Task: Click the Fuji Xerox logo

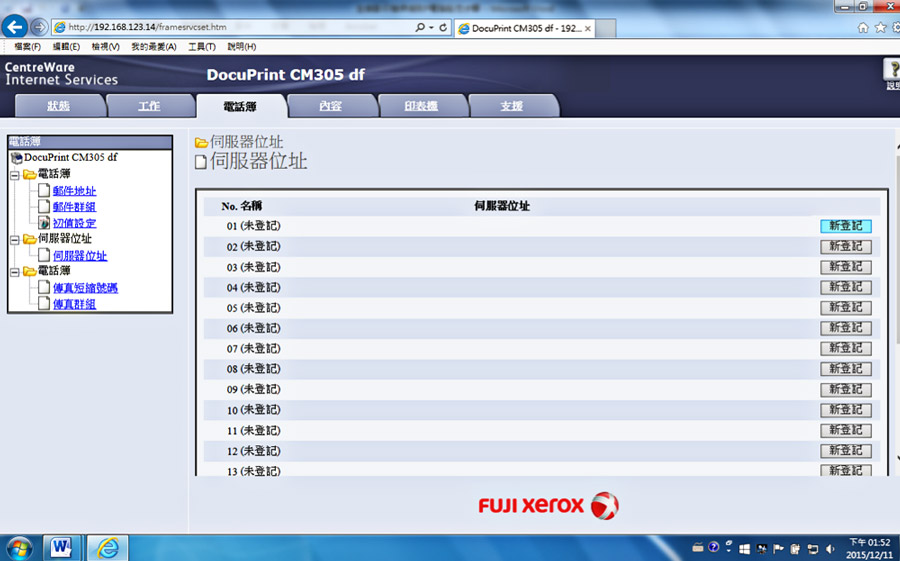Action: pyautogui.click(x=548, y=506)
